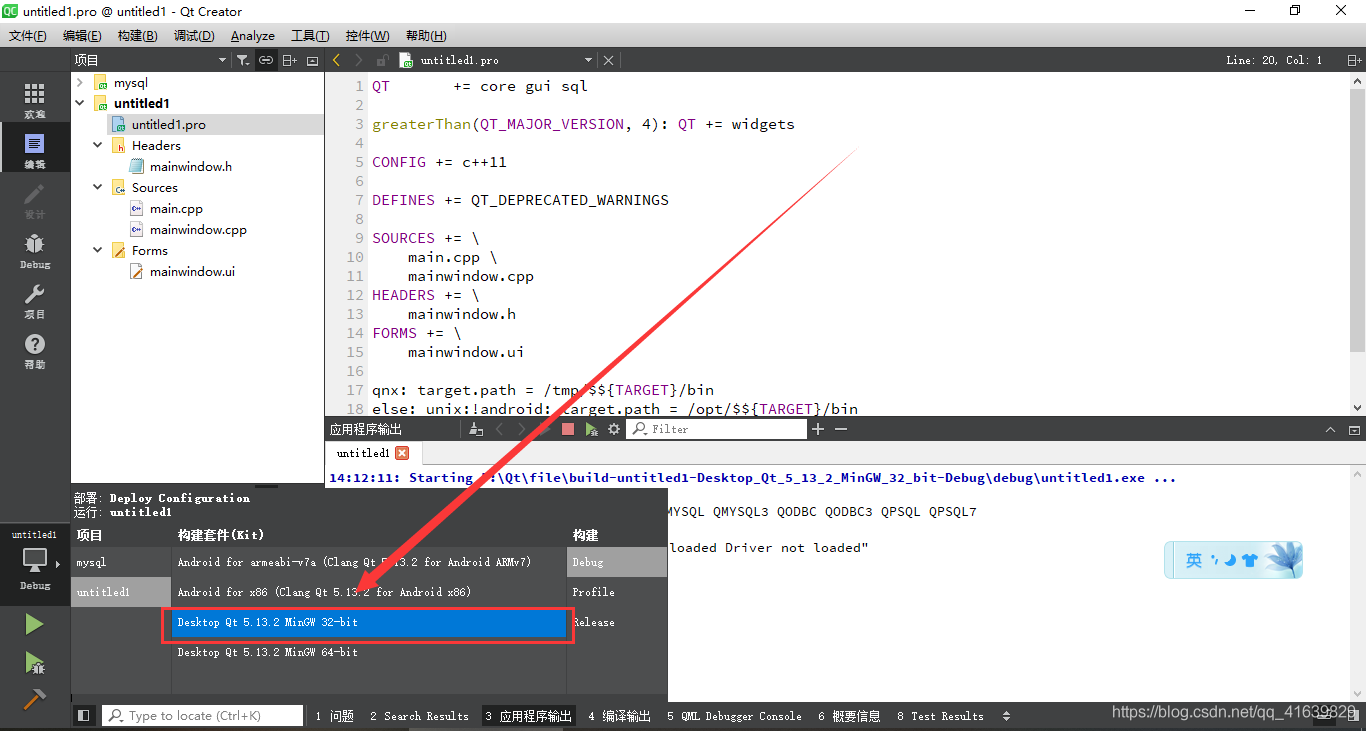Open the 工具(T) menu
The height and width of the screenshot is (731, 1366).
tap(310, 35)
